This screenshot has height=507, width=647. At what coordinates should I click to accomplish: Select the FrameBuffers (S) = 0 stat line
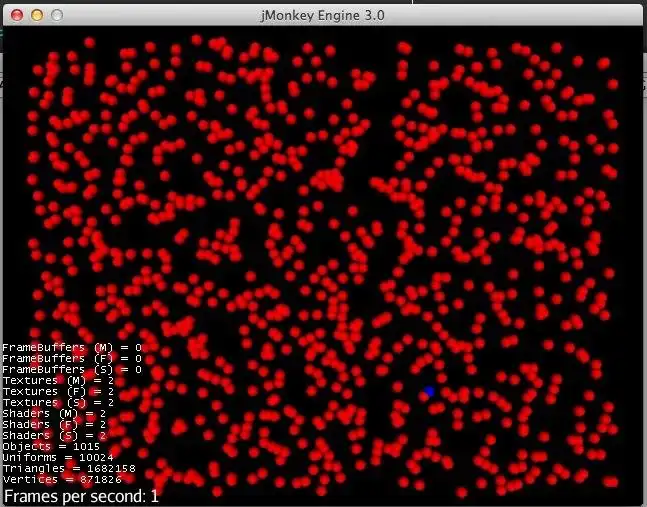[x=72, y=369]
